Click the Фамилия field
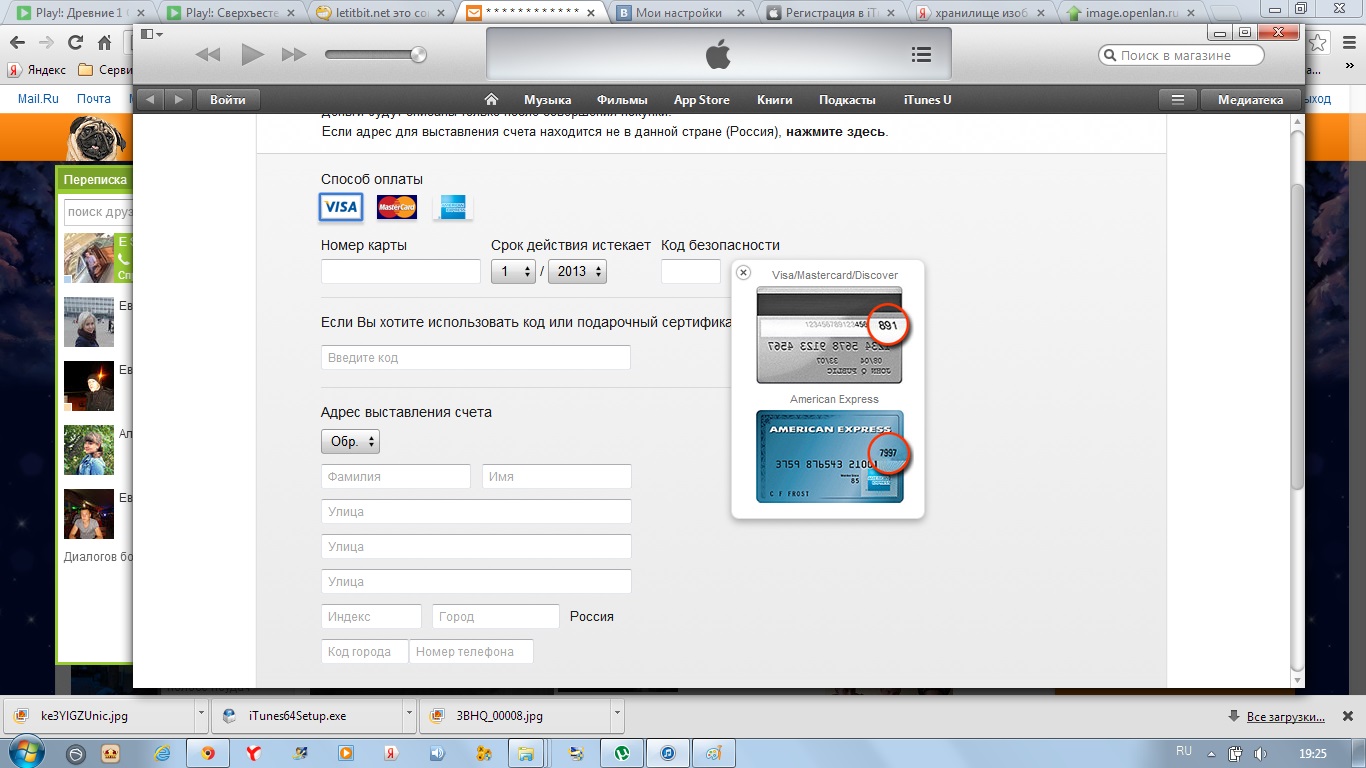 [x=396, y=477]
